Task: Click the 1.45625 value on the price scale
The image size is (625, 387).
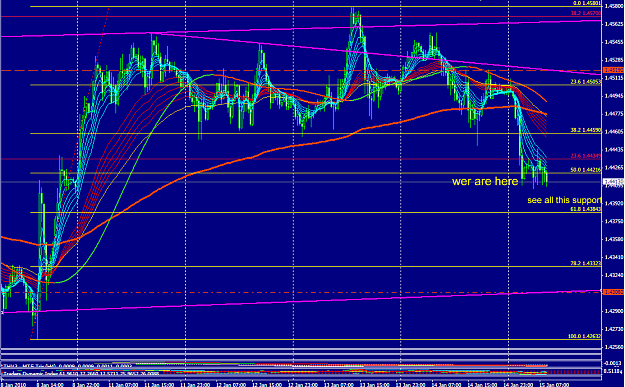Action: click(x=614, y=24)
